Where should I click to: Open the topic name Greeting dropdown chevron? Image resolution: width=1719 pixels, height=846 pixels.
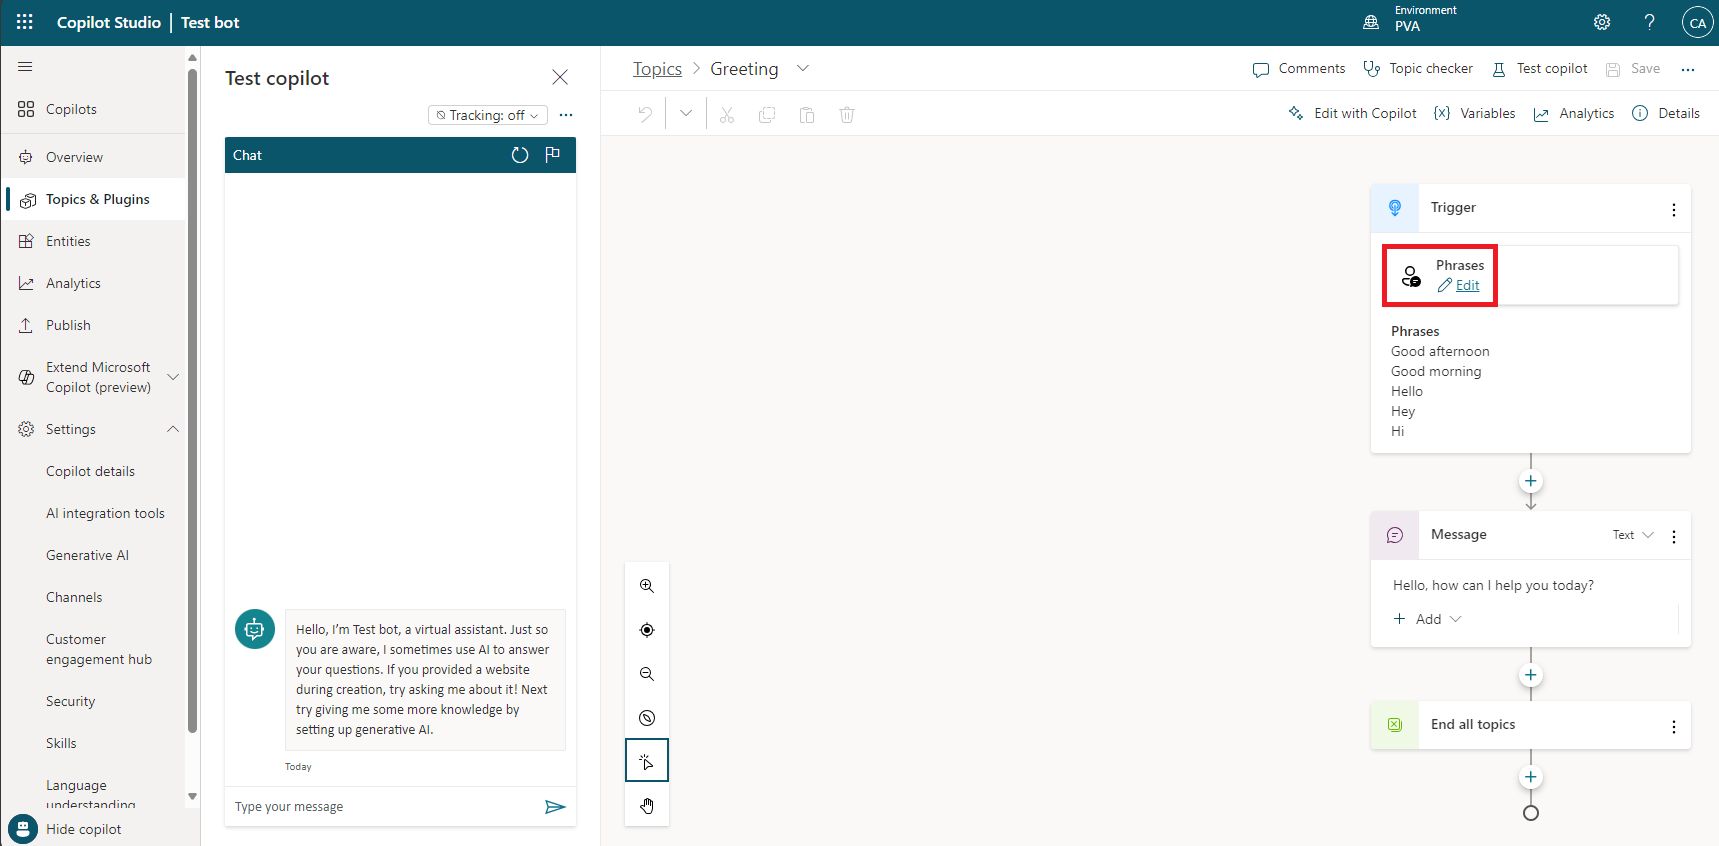point(802,69)
